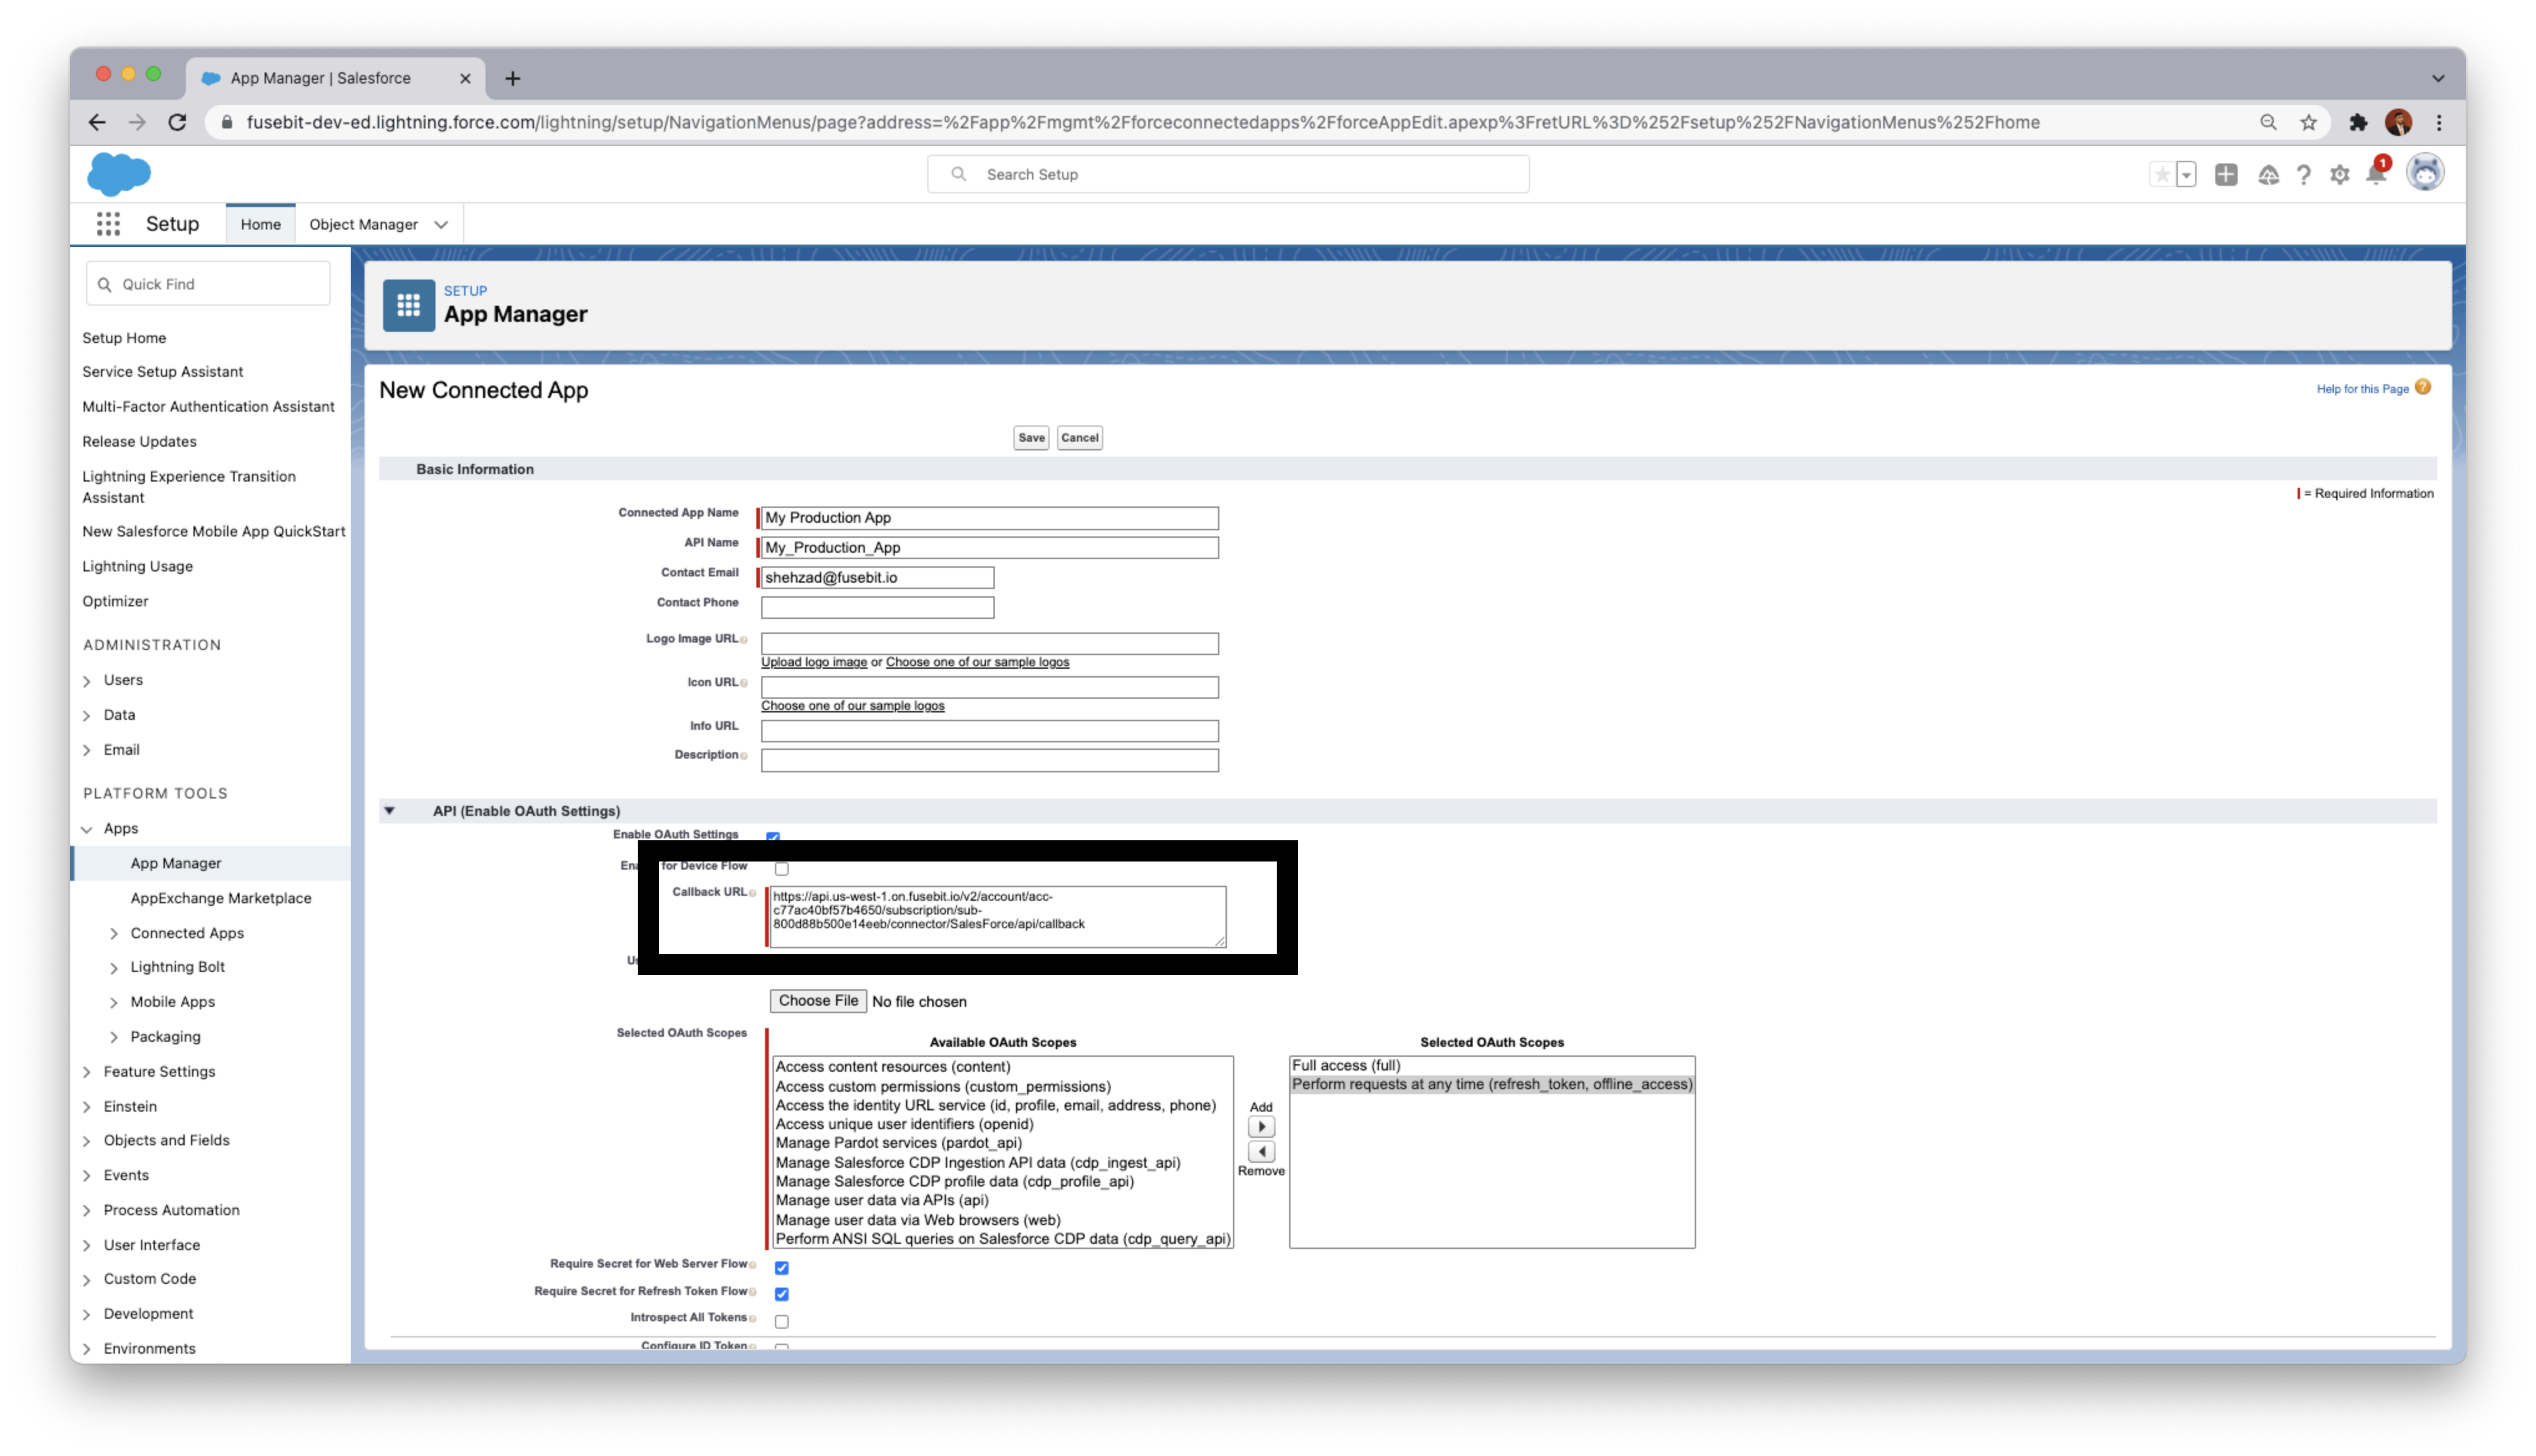Open the Trailhead guidance center icon
Viewport: 2536px width, 1456px height.
(2268, 175)
